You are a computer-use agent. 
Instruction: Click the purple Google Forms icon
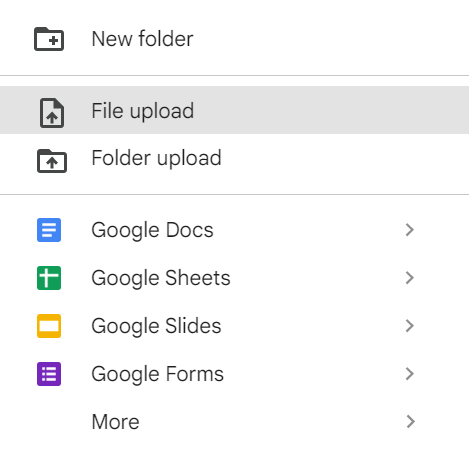(49, 374)
